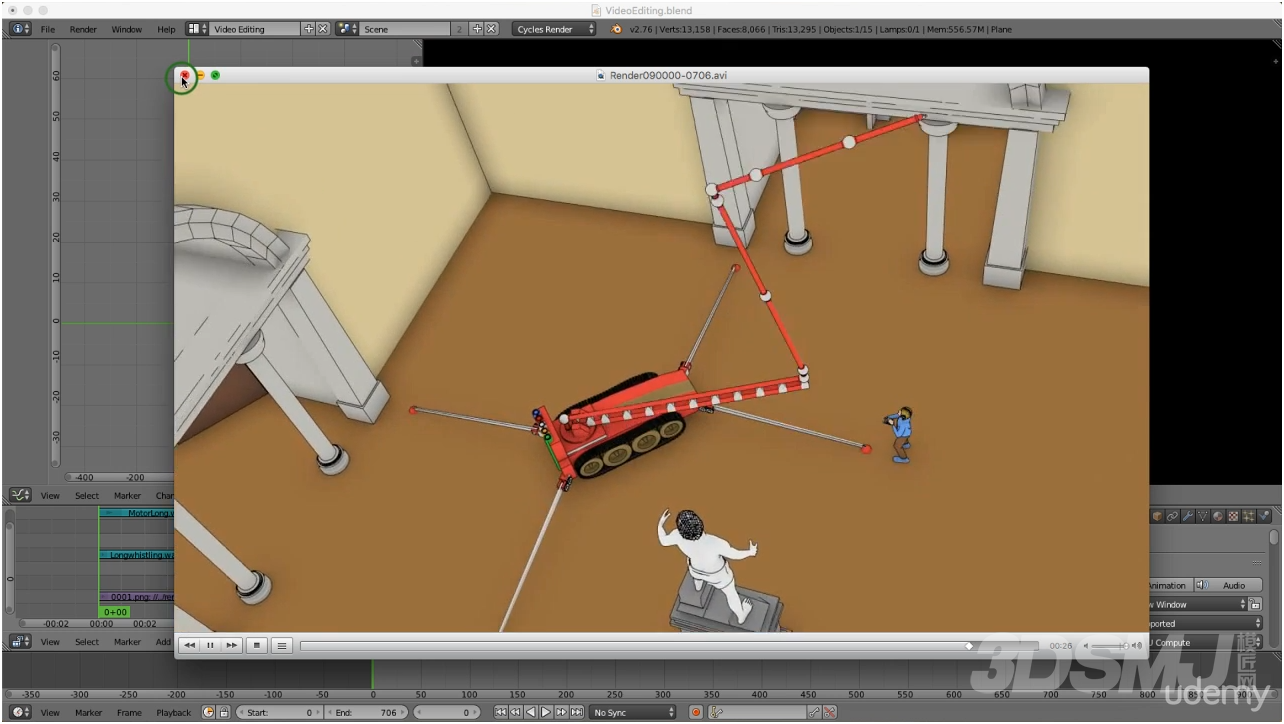Open the Help menu
This screenshot has height=724, width=1284.
[x=166, y=29]
